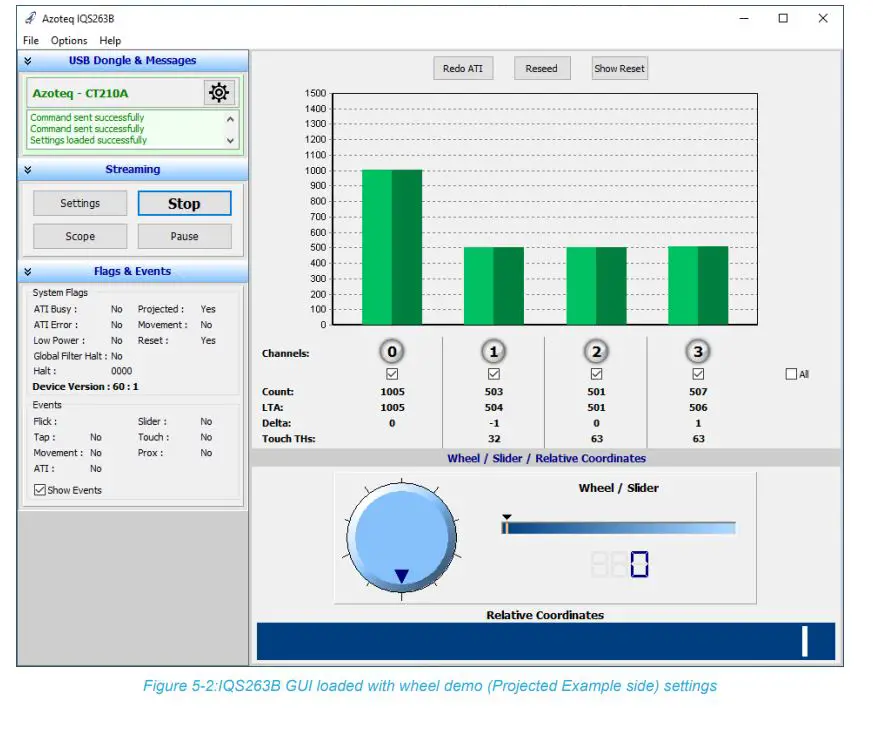Viewport: 873px width, 729px height.
Task: Click the Azoteq app icon in title bar
Action: [x=33, y=17]
